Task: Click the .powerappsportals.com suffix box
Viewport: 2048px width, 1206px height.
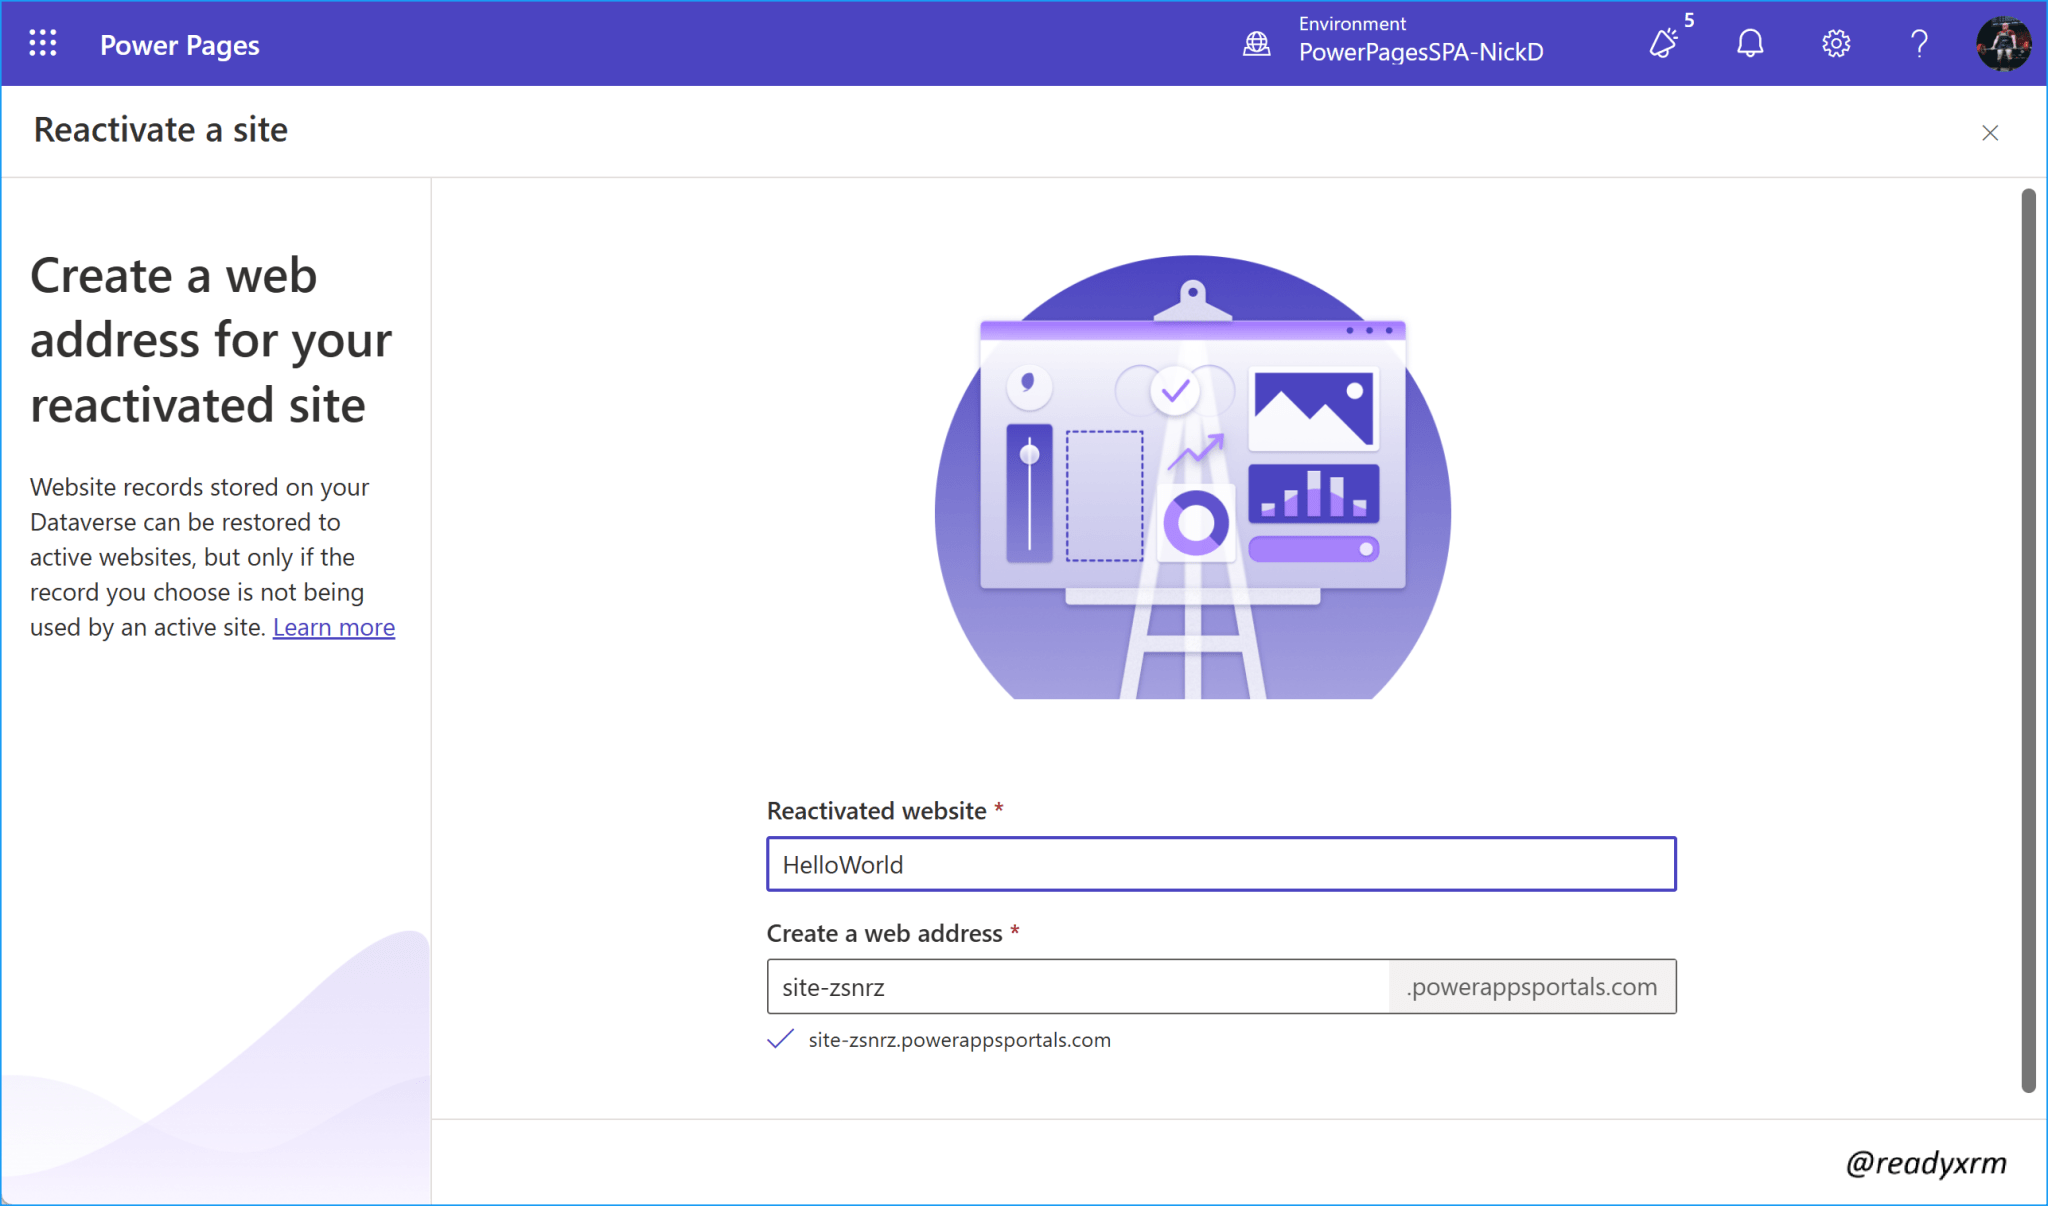Action: (x=1532, y=987)
